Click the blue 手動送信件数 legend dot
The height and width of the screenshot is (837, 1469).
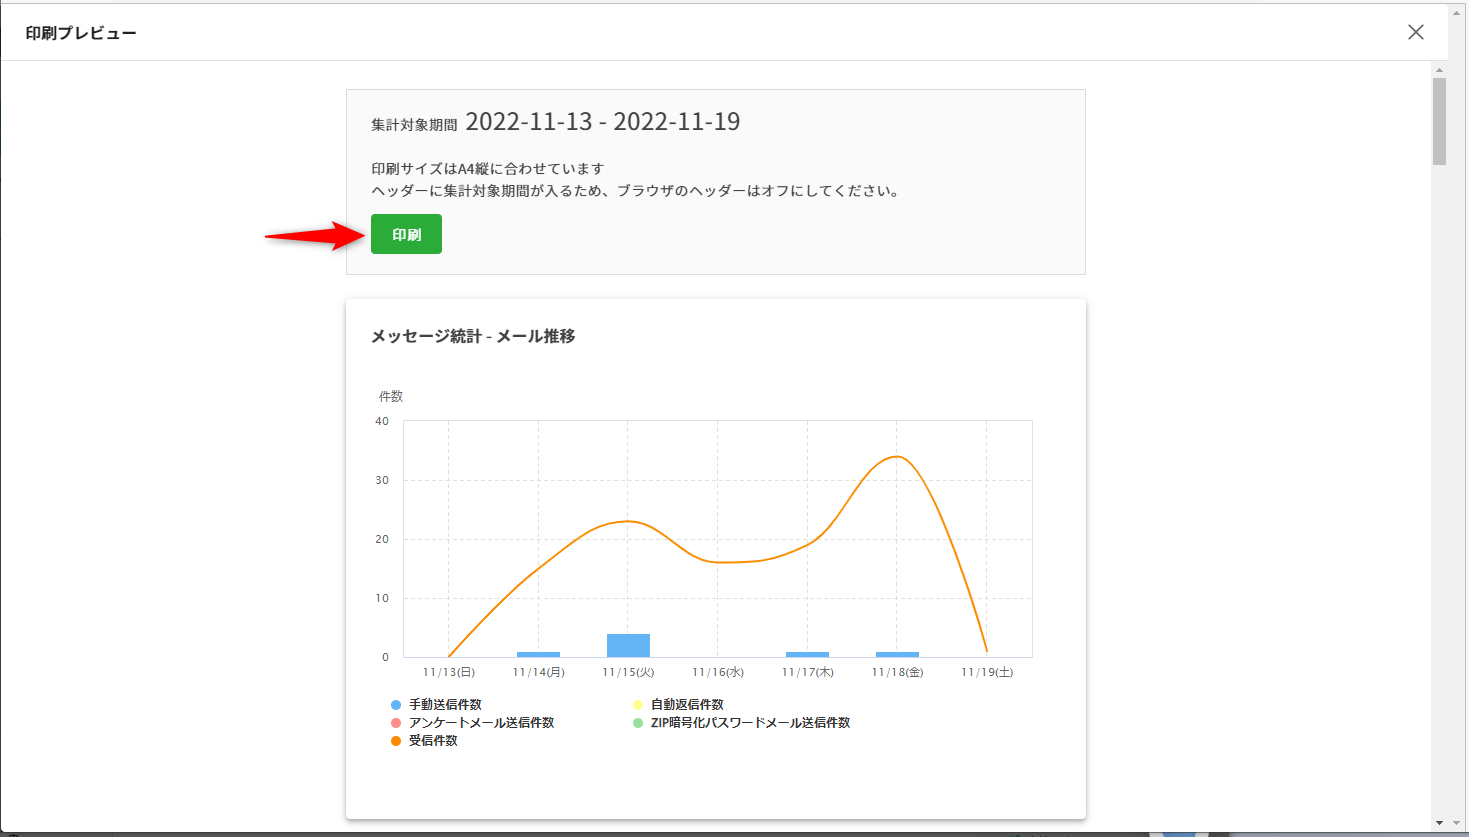click(x=396, y=705)
